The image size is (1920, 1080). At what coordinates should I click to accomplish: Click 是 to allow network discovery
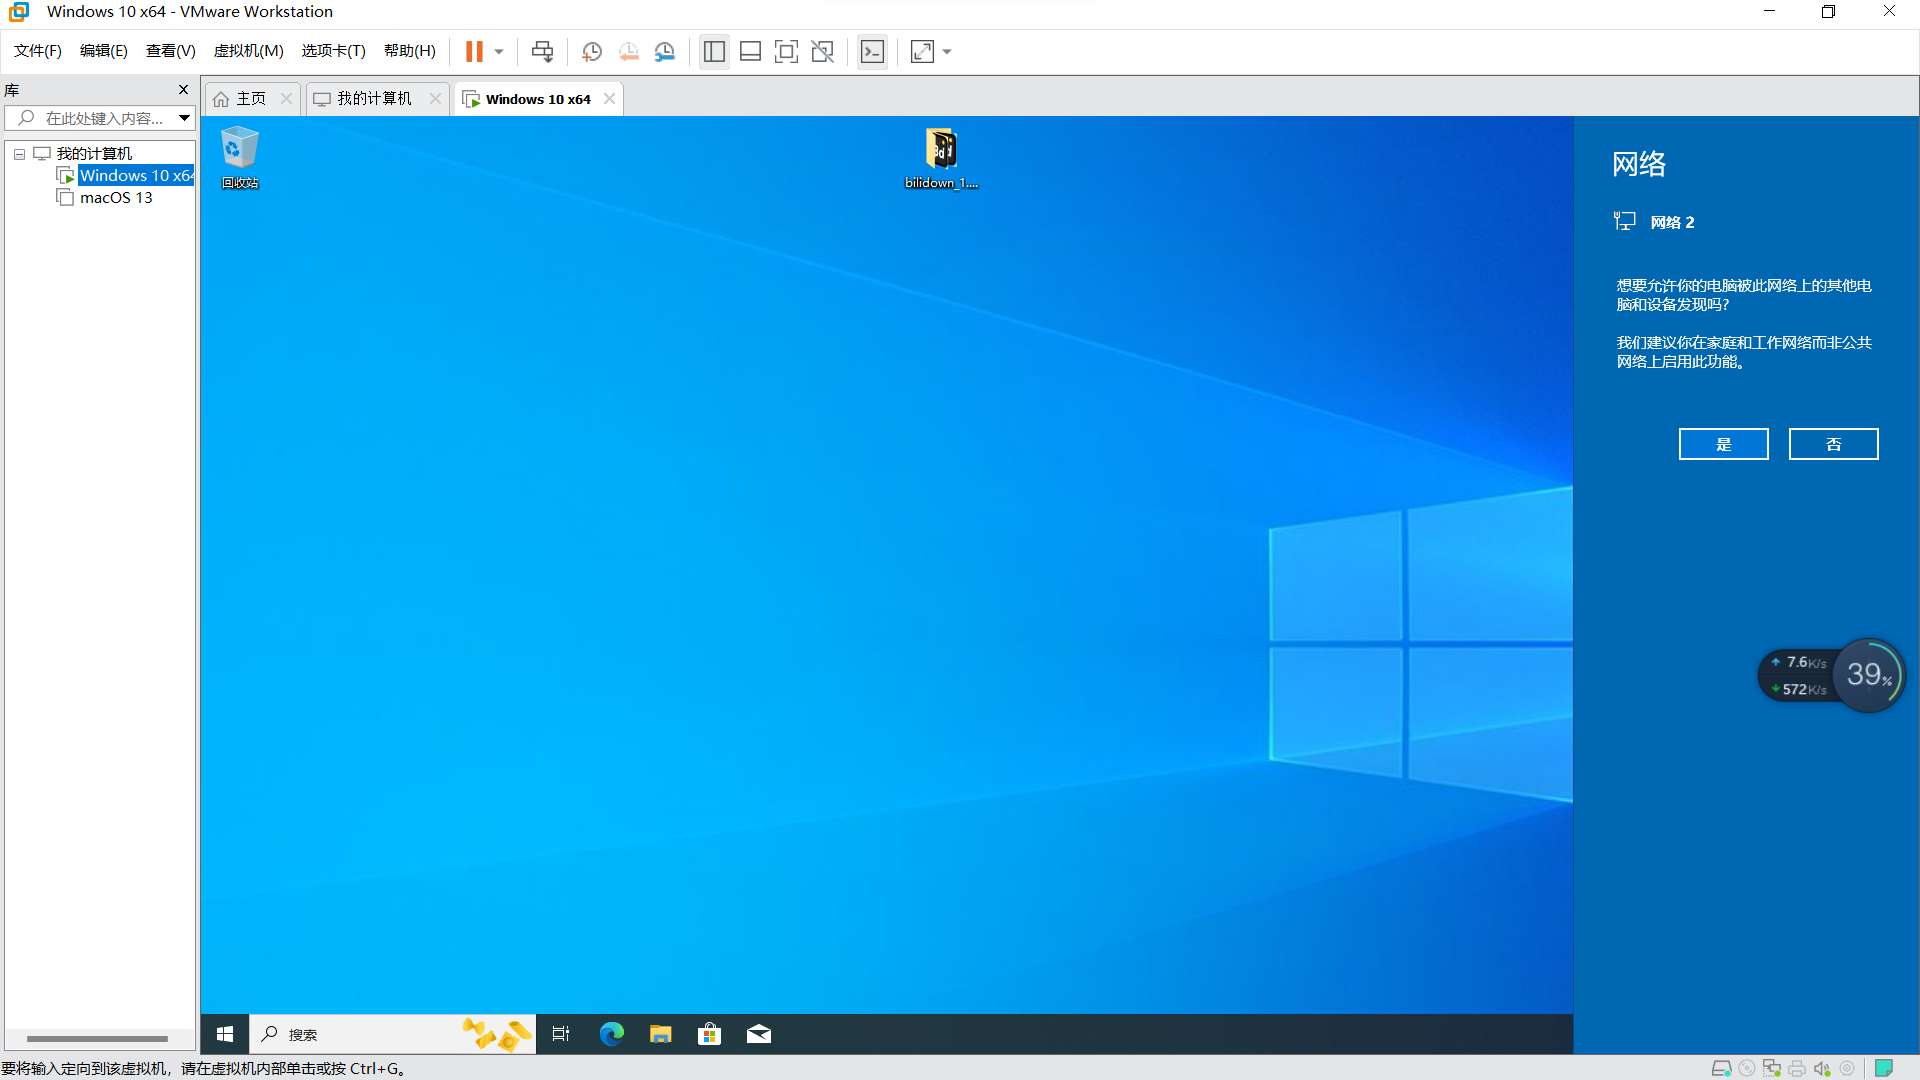coord(1723,444)
